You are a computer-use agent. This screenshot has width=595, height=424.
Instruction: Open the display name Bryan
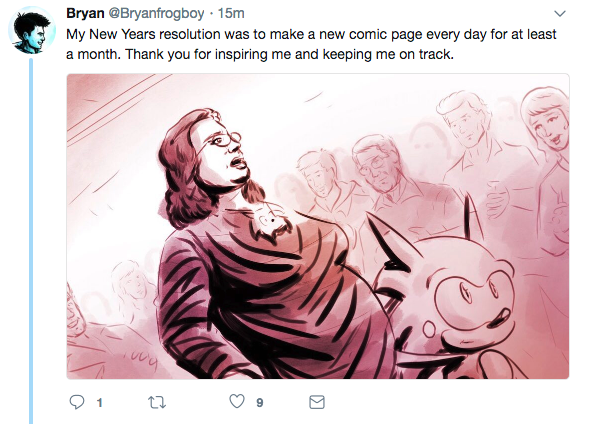tap(85, 13)
